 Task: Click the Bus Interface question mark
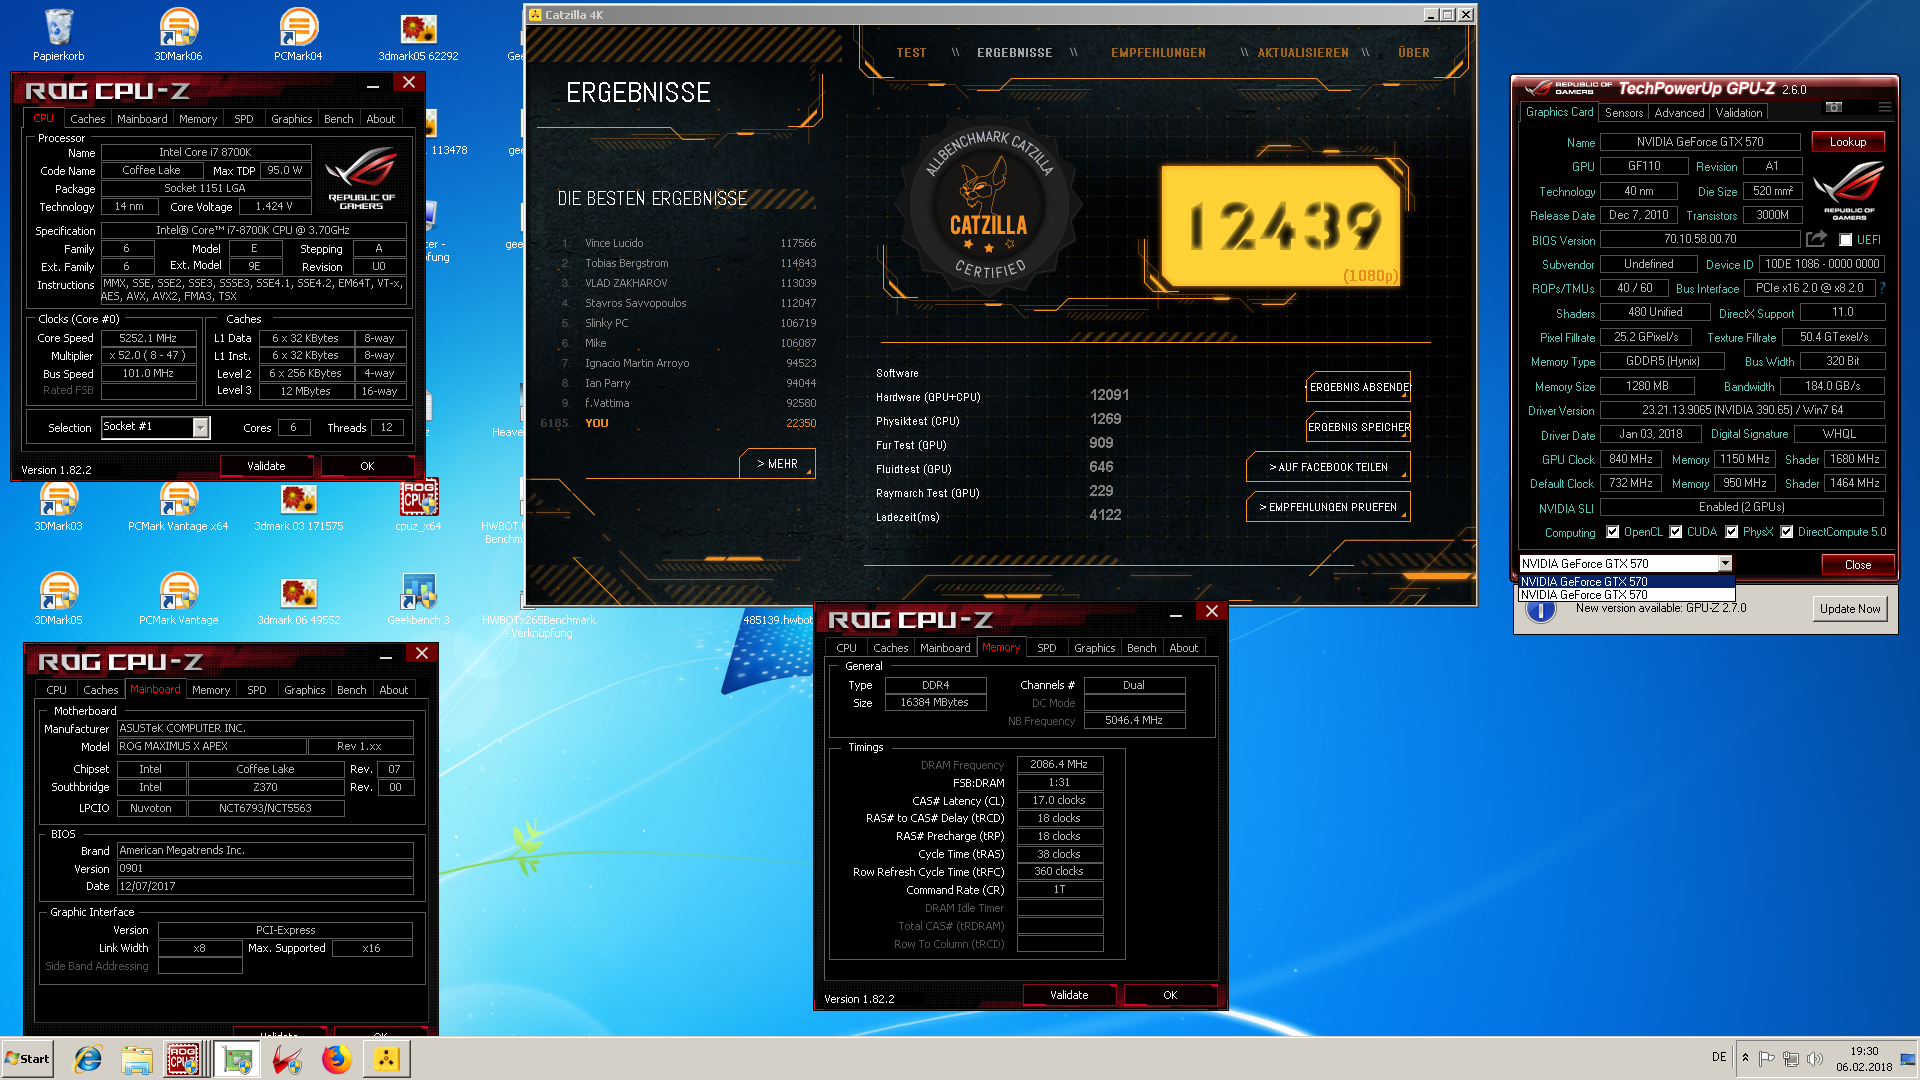tap(1882, 288)
